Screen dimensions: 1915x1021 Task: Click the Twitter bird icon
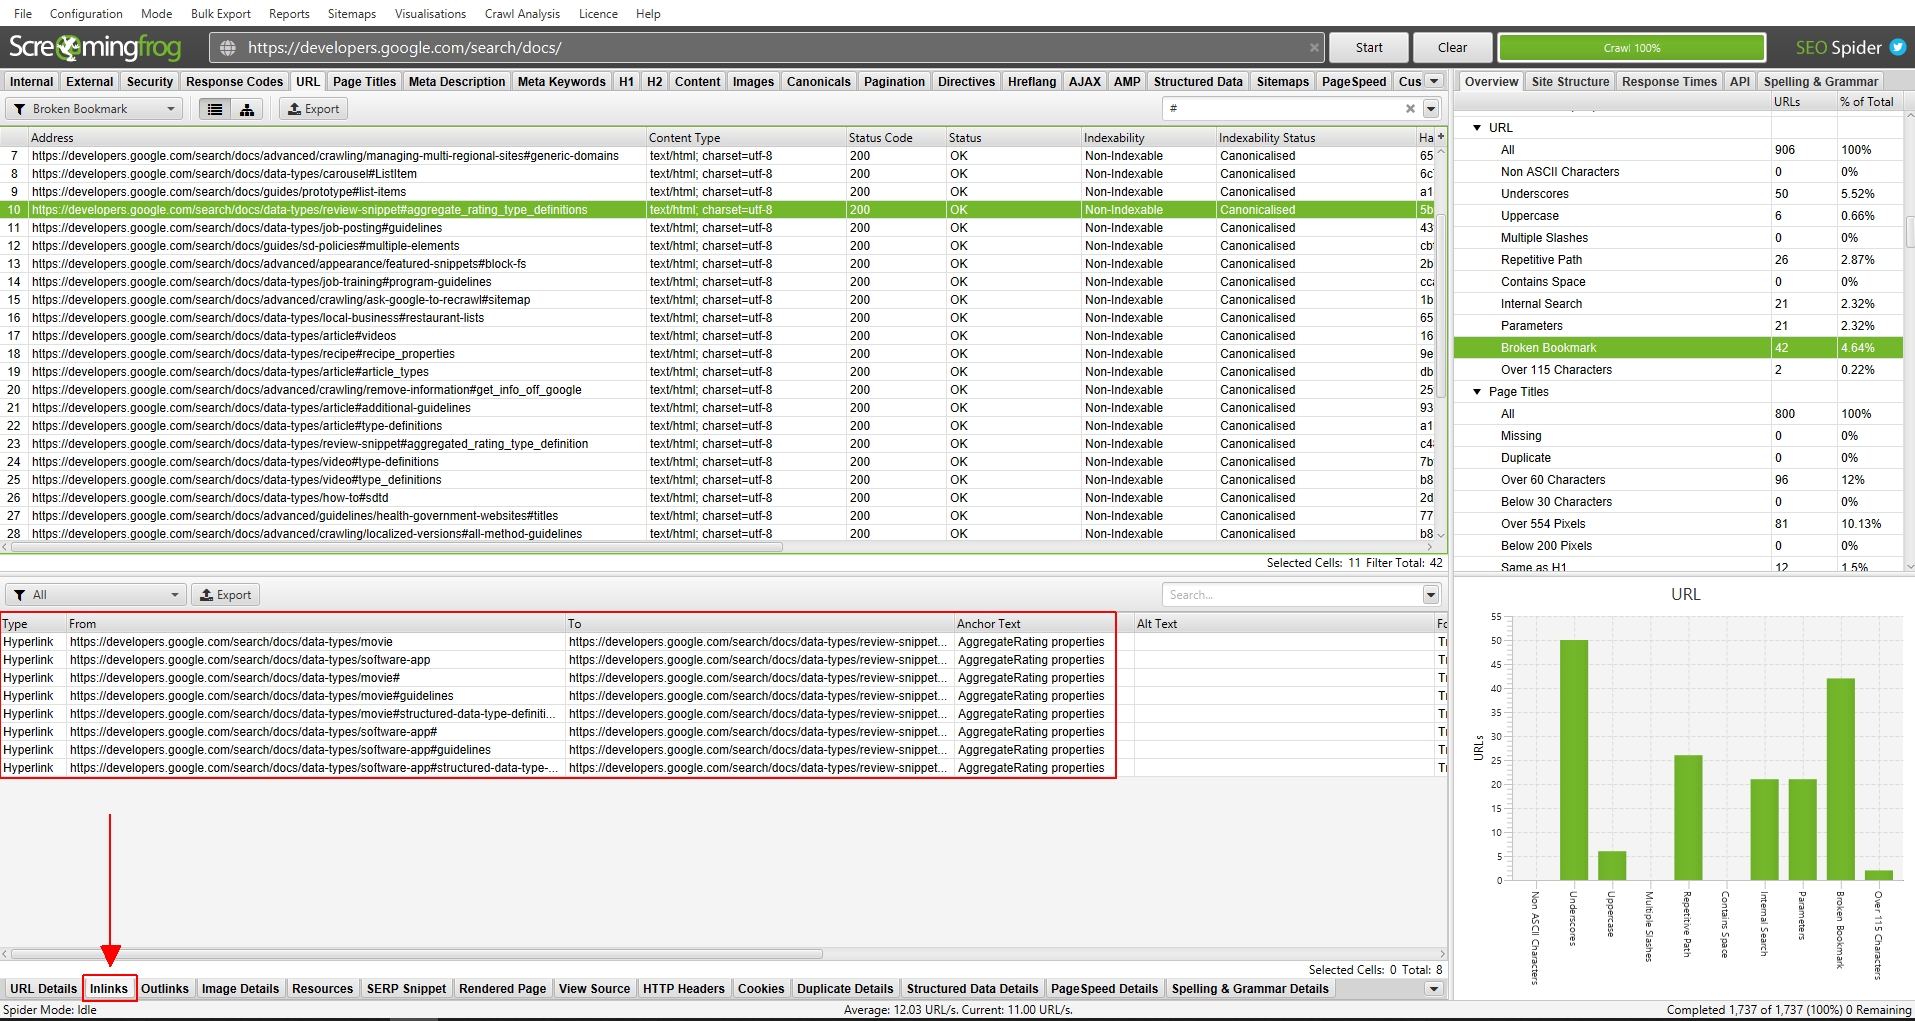click(1897, 47)
